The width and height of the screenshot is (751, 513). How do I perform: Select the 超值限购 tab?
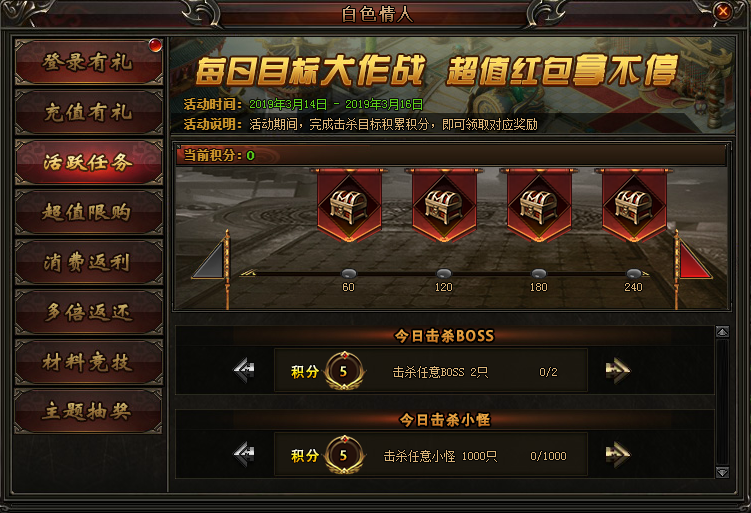point(89,212)
